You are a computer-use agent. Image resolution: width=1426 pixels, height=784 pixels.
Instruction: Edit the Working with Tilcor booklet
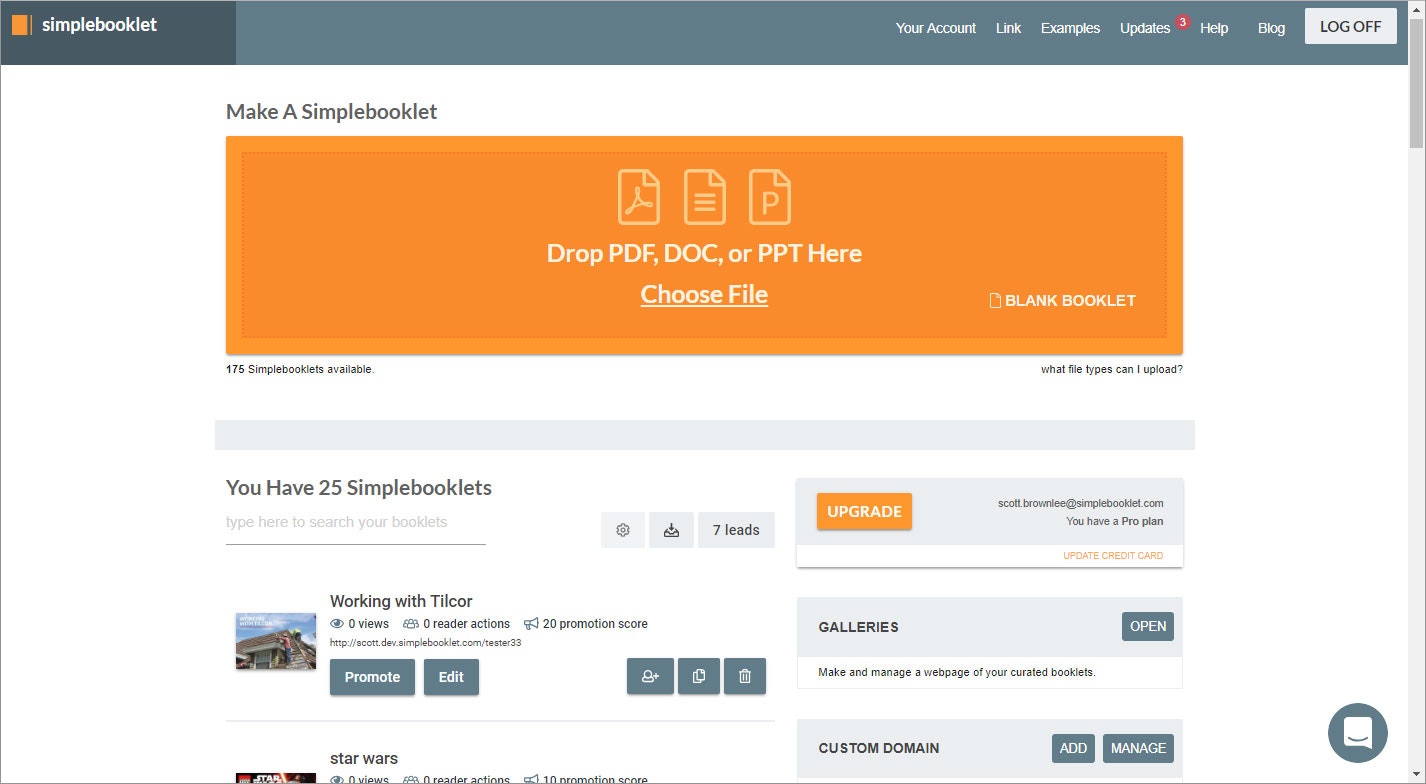coord(451,677)
